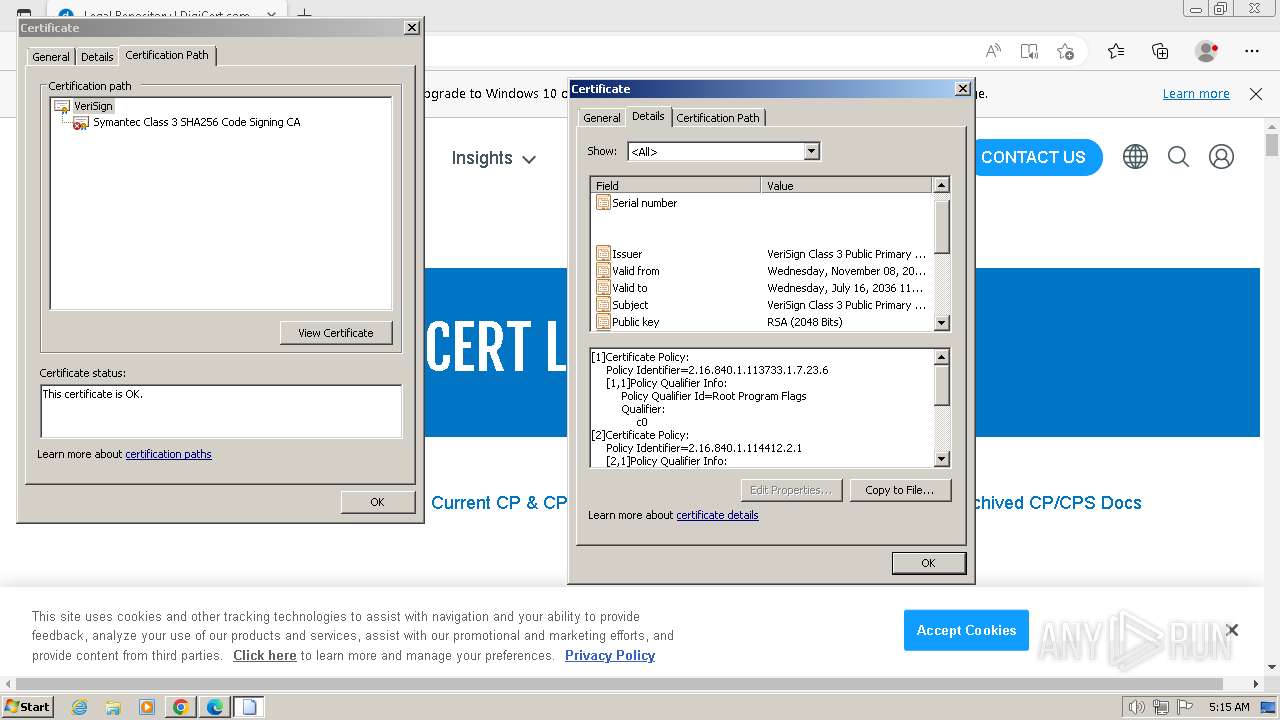Click Copy to File button
Image resolution: width=1280 pixels, height=720 pixels.
tap(899, 490)
